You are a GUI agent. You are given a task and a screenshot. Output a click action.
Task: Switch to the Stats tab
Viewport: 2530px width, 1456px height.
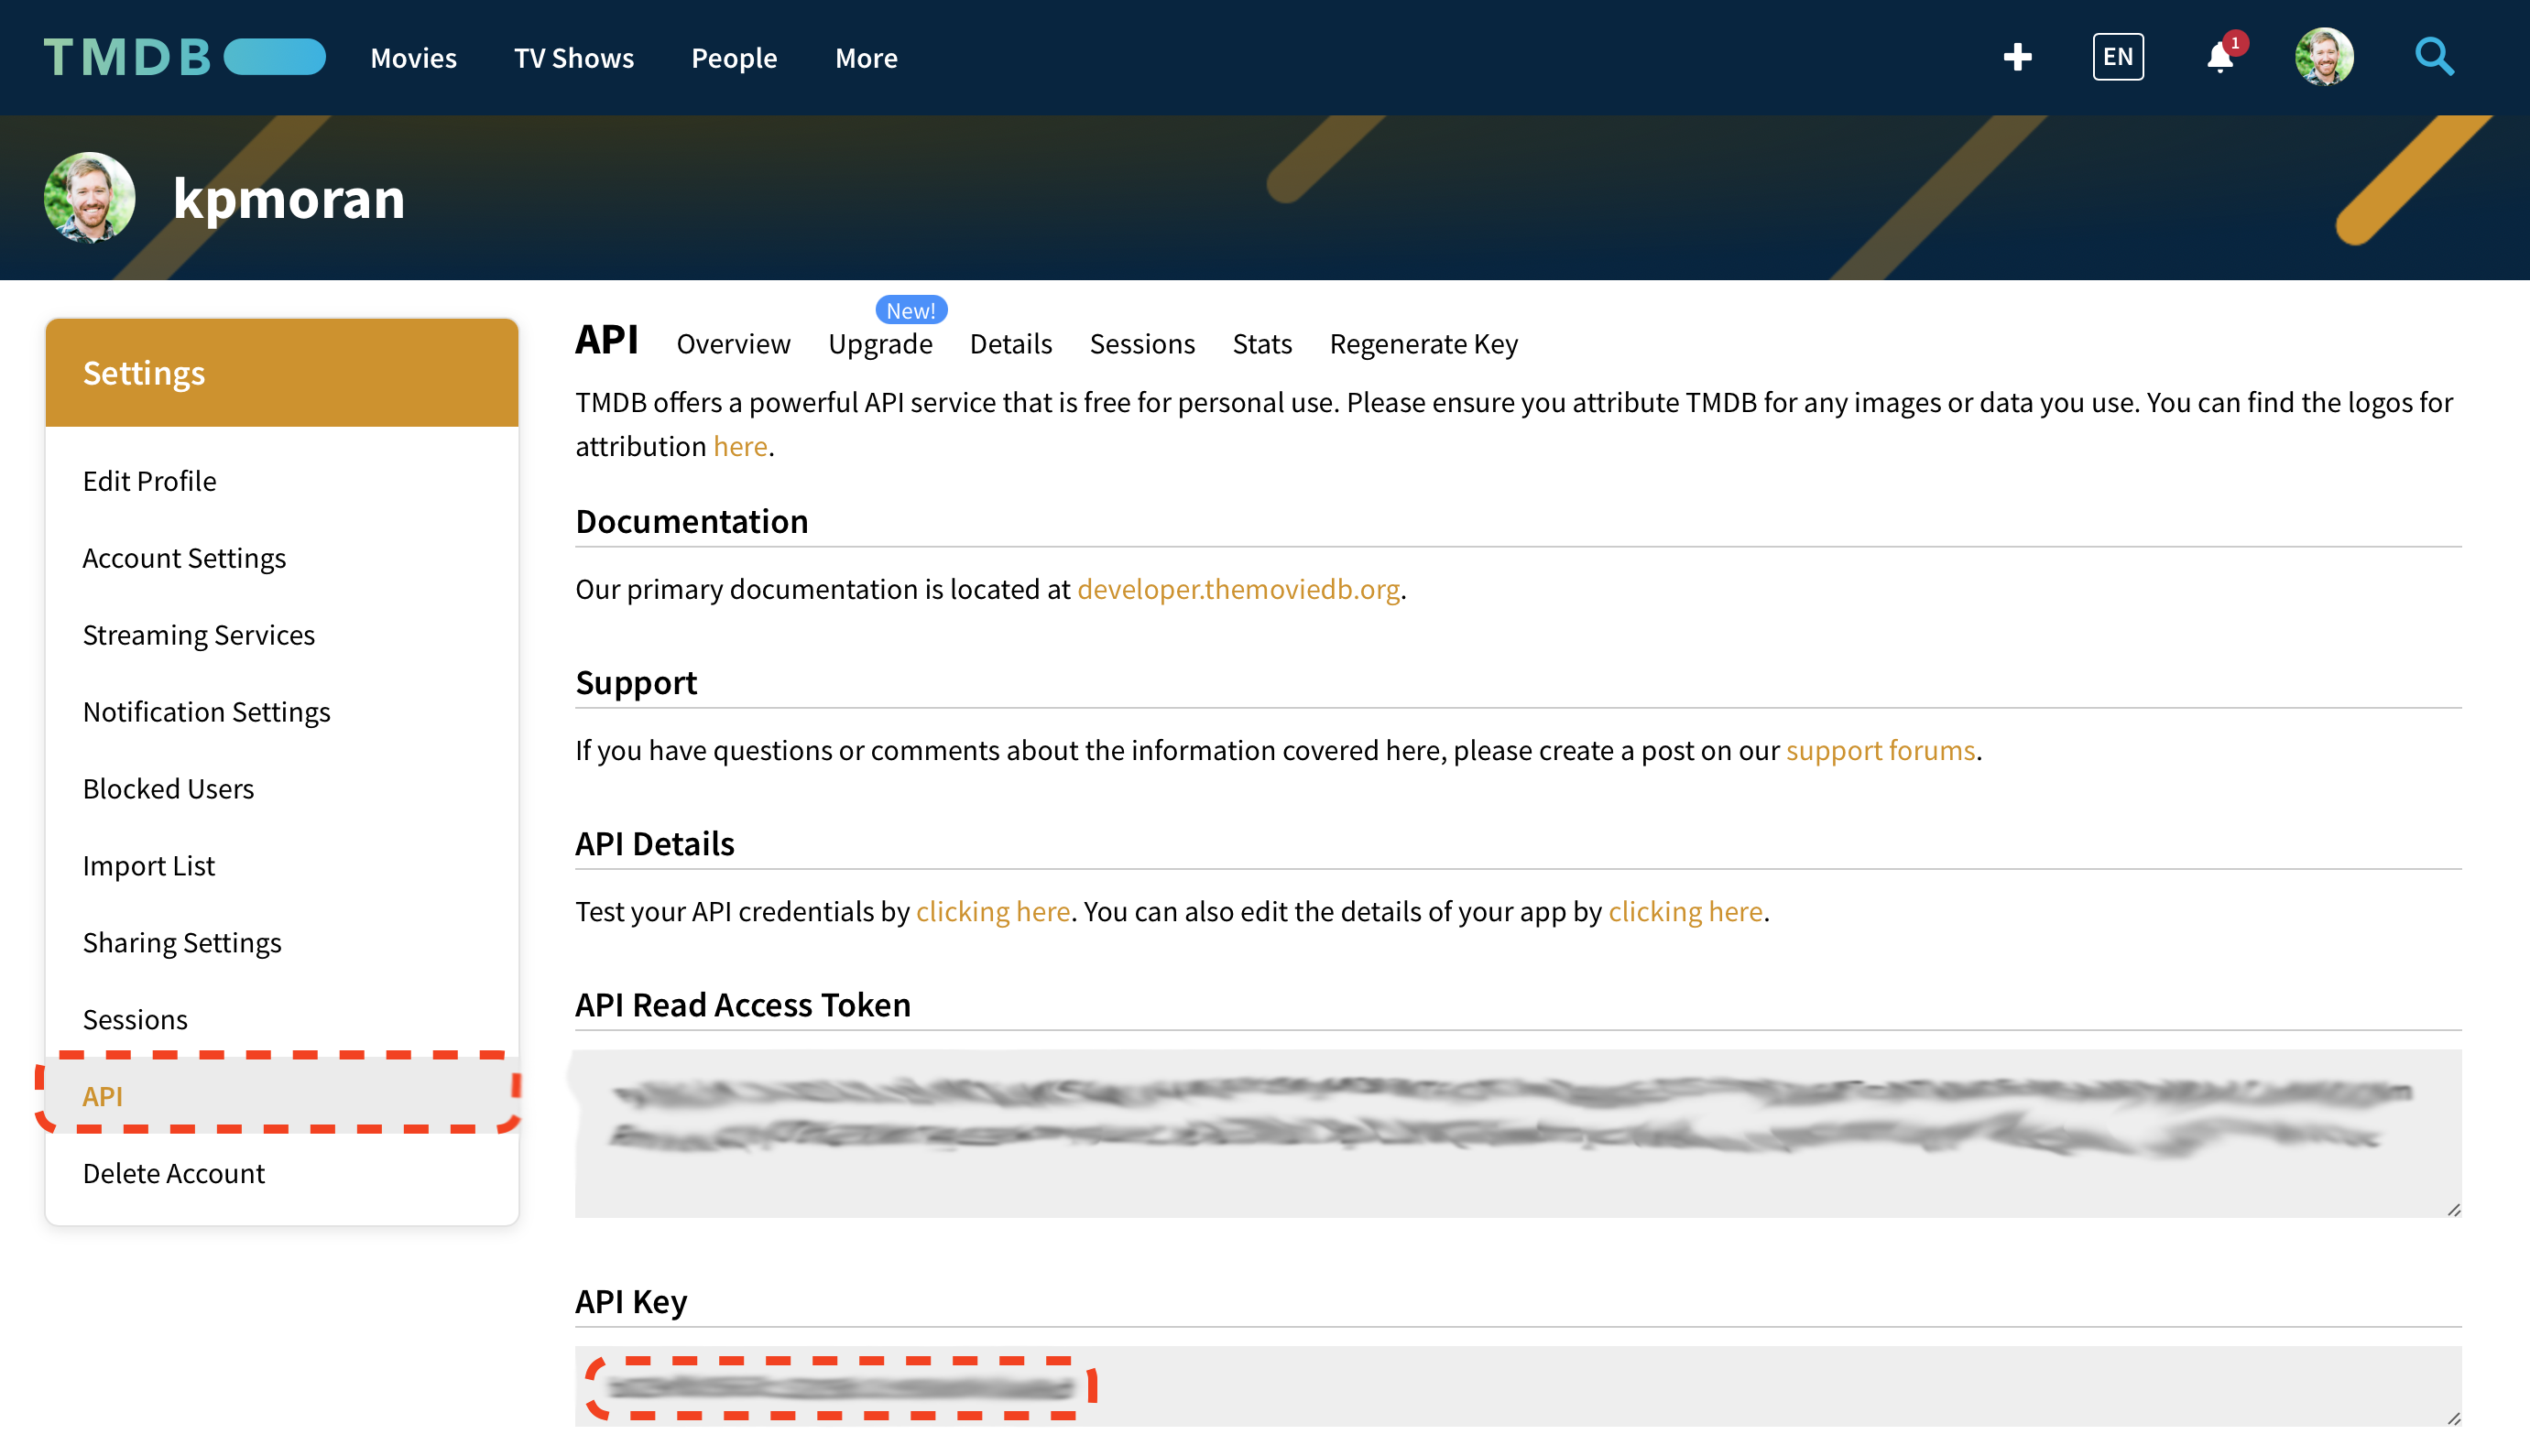[x=1261, y=344]
